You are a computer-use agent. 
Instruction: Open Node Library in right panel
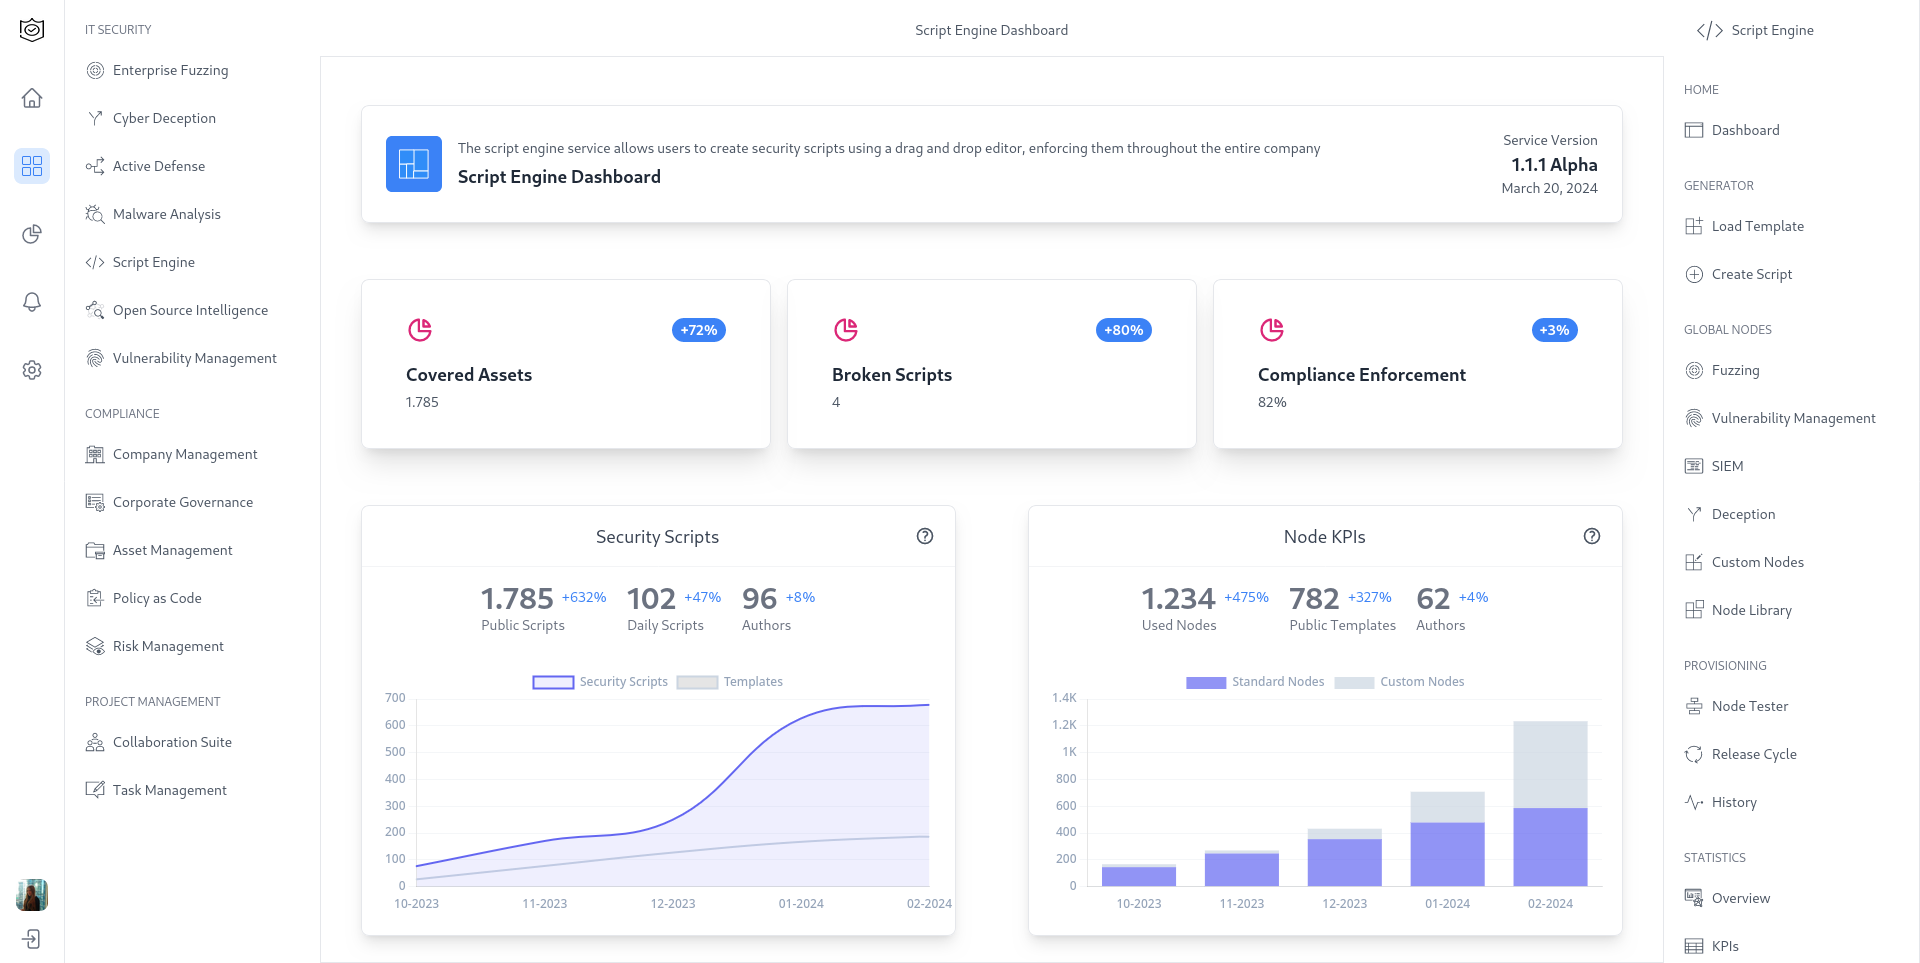1751,610
